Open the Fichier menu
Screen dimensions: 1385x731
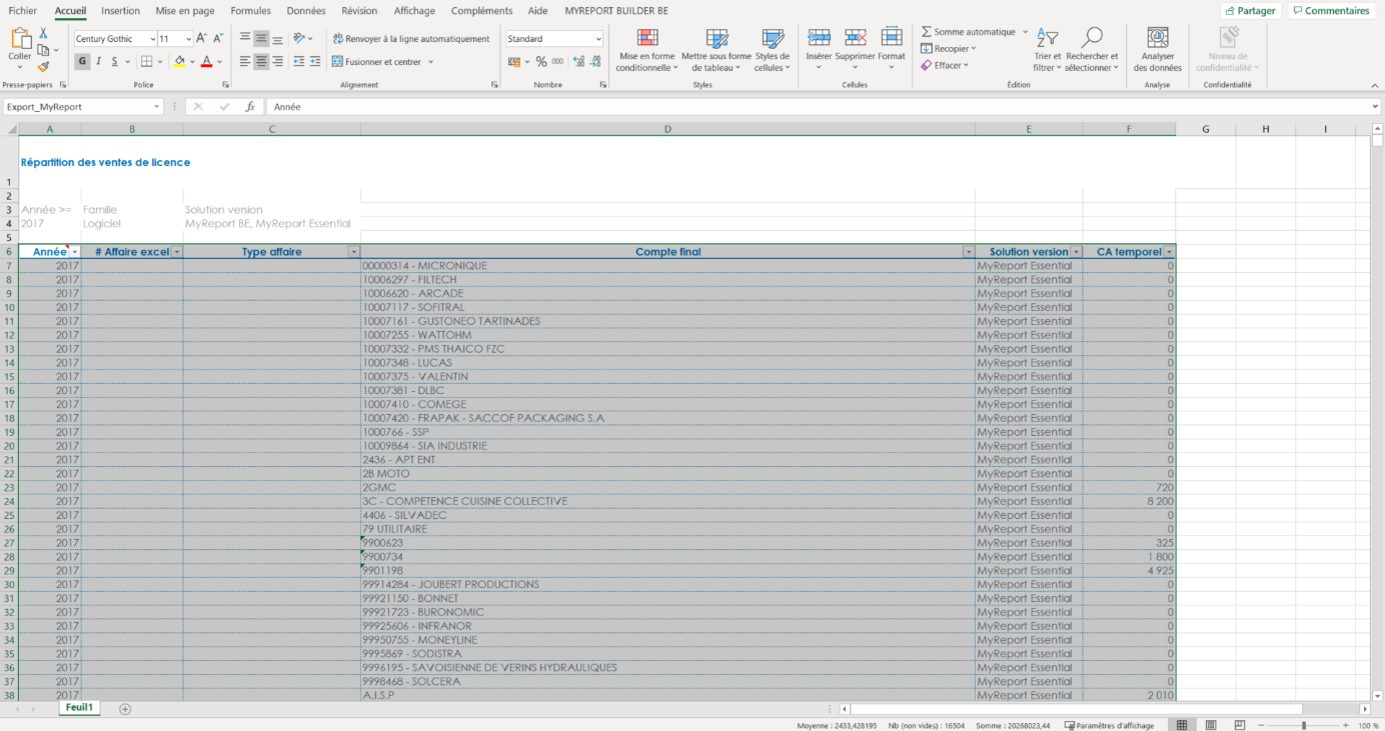pos(22,11)
